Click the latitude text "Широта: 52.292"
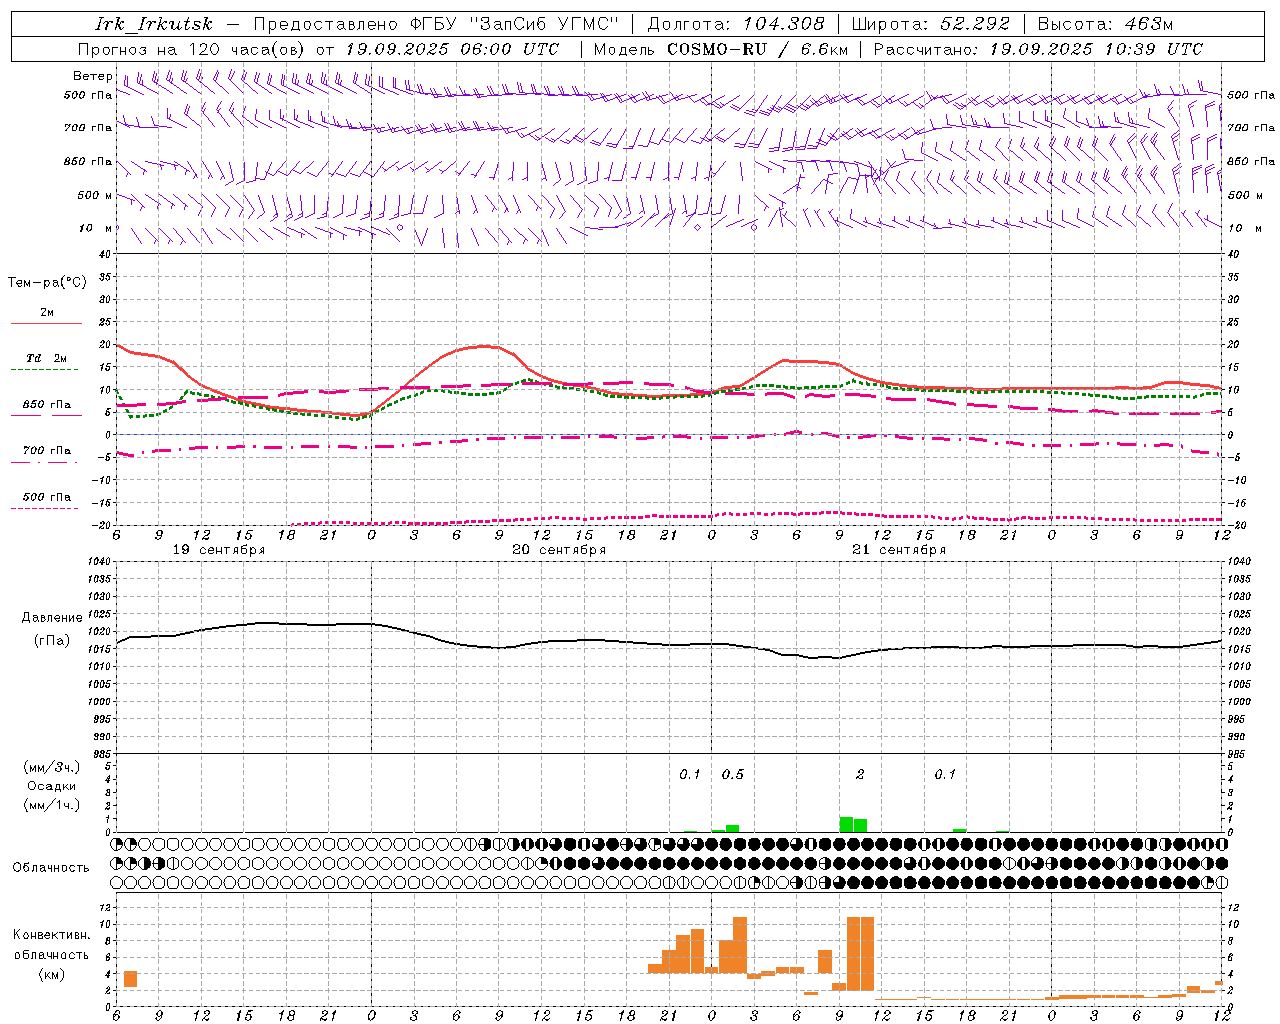The image size is (1280, 1024). (931, 24)
